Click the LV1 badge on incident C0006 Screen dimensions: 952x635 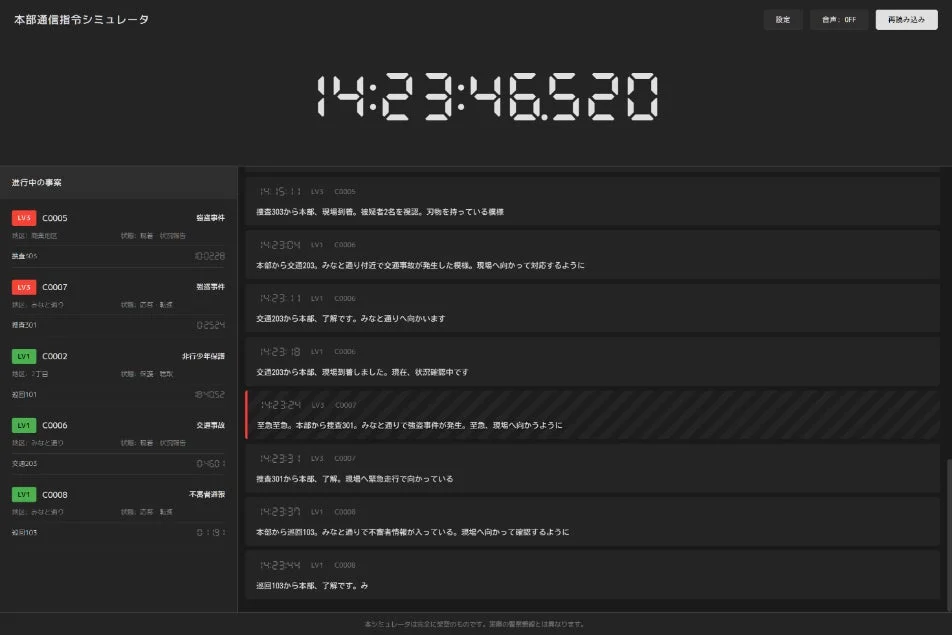(22, 425)
